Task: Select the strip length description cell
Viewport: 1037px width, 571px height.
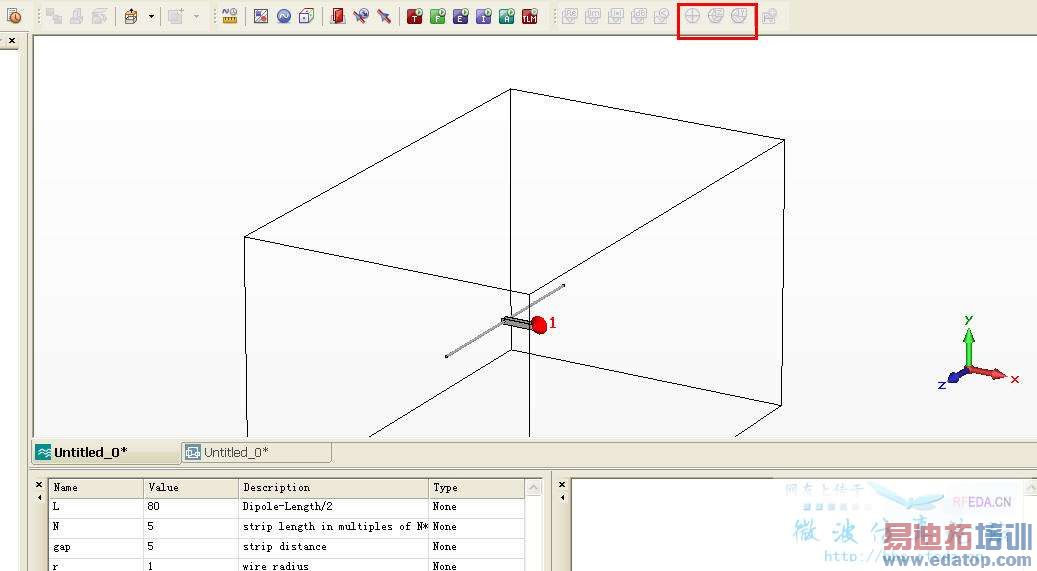Action: [x=333, y=527]
